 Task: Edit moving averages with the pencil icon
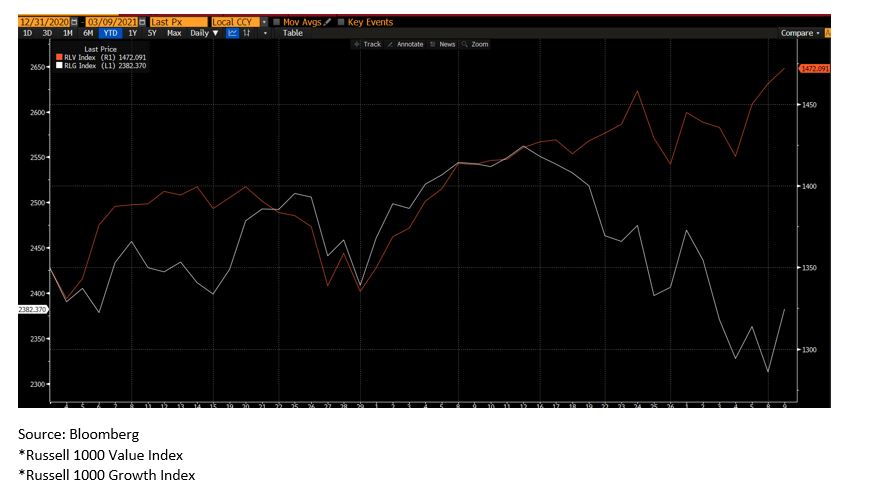point(328,22)
